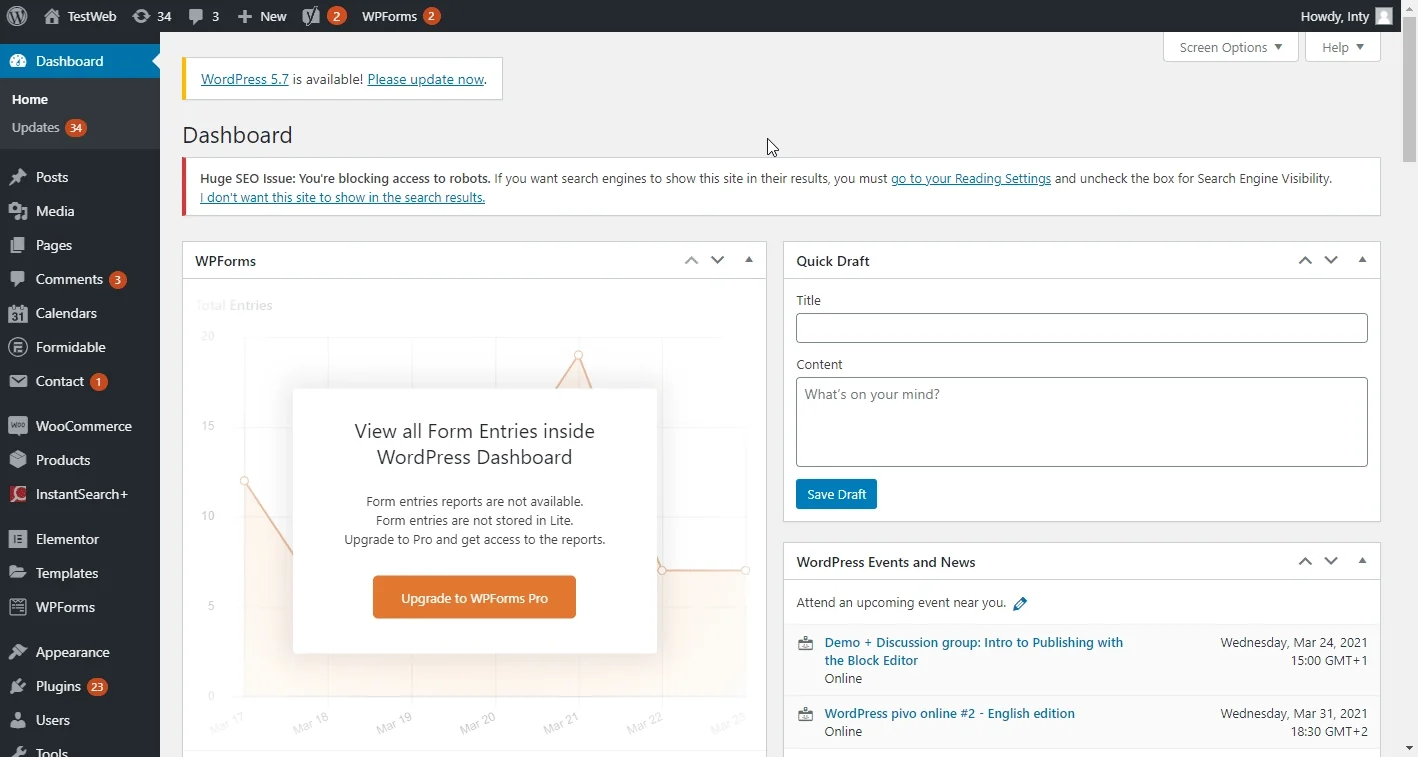1418x757 pixels.
Task: Open the Yoast SEO icon in admin bar
Action: pyautogui.click(x=311, y=16)
